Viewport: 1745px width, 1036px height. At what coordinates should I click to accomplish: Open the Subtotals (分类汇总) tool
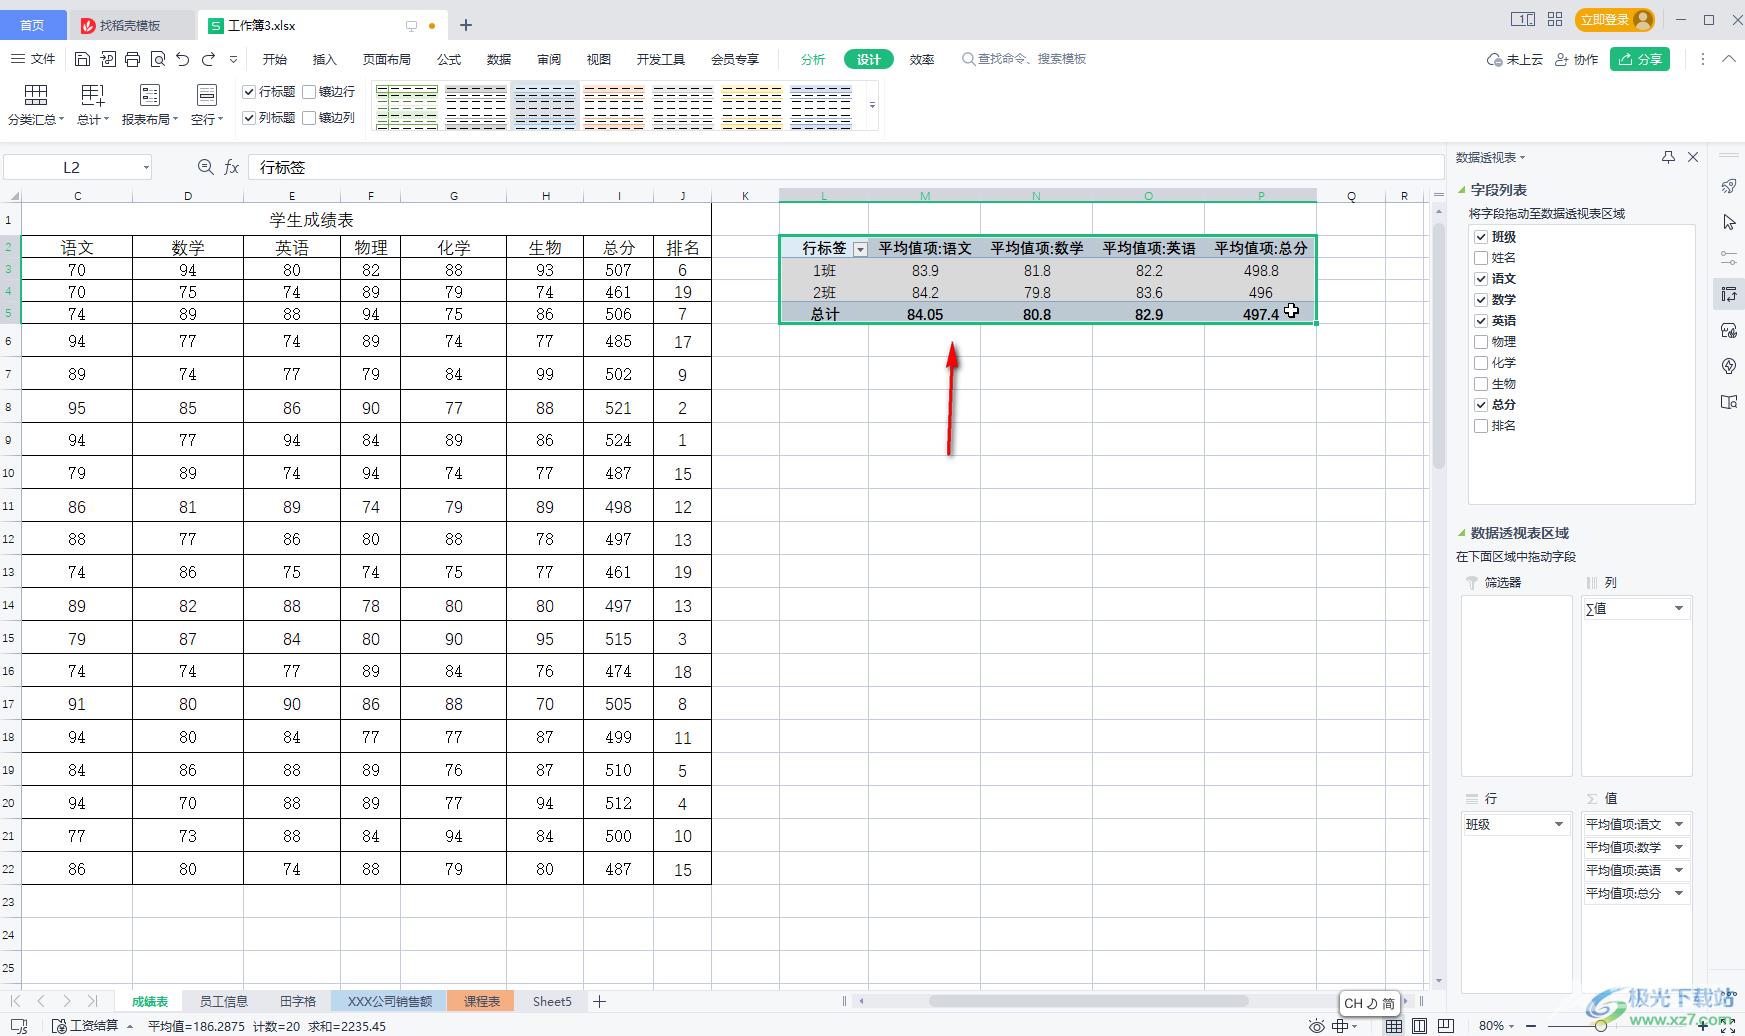36,105
